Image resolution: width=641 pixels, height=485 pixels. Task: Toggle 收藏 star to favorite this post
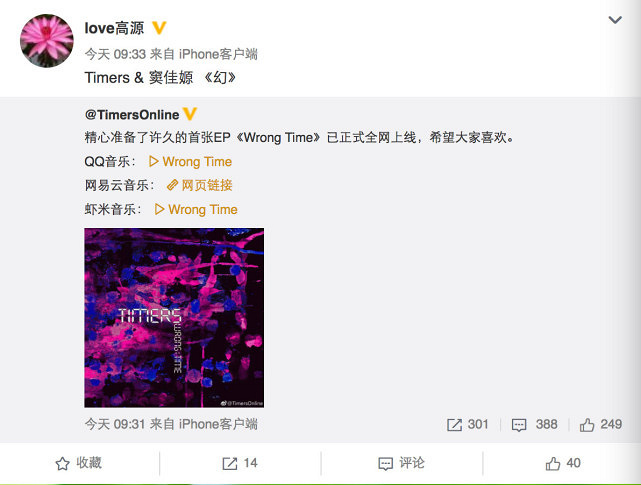pos(78,463)
